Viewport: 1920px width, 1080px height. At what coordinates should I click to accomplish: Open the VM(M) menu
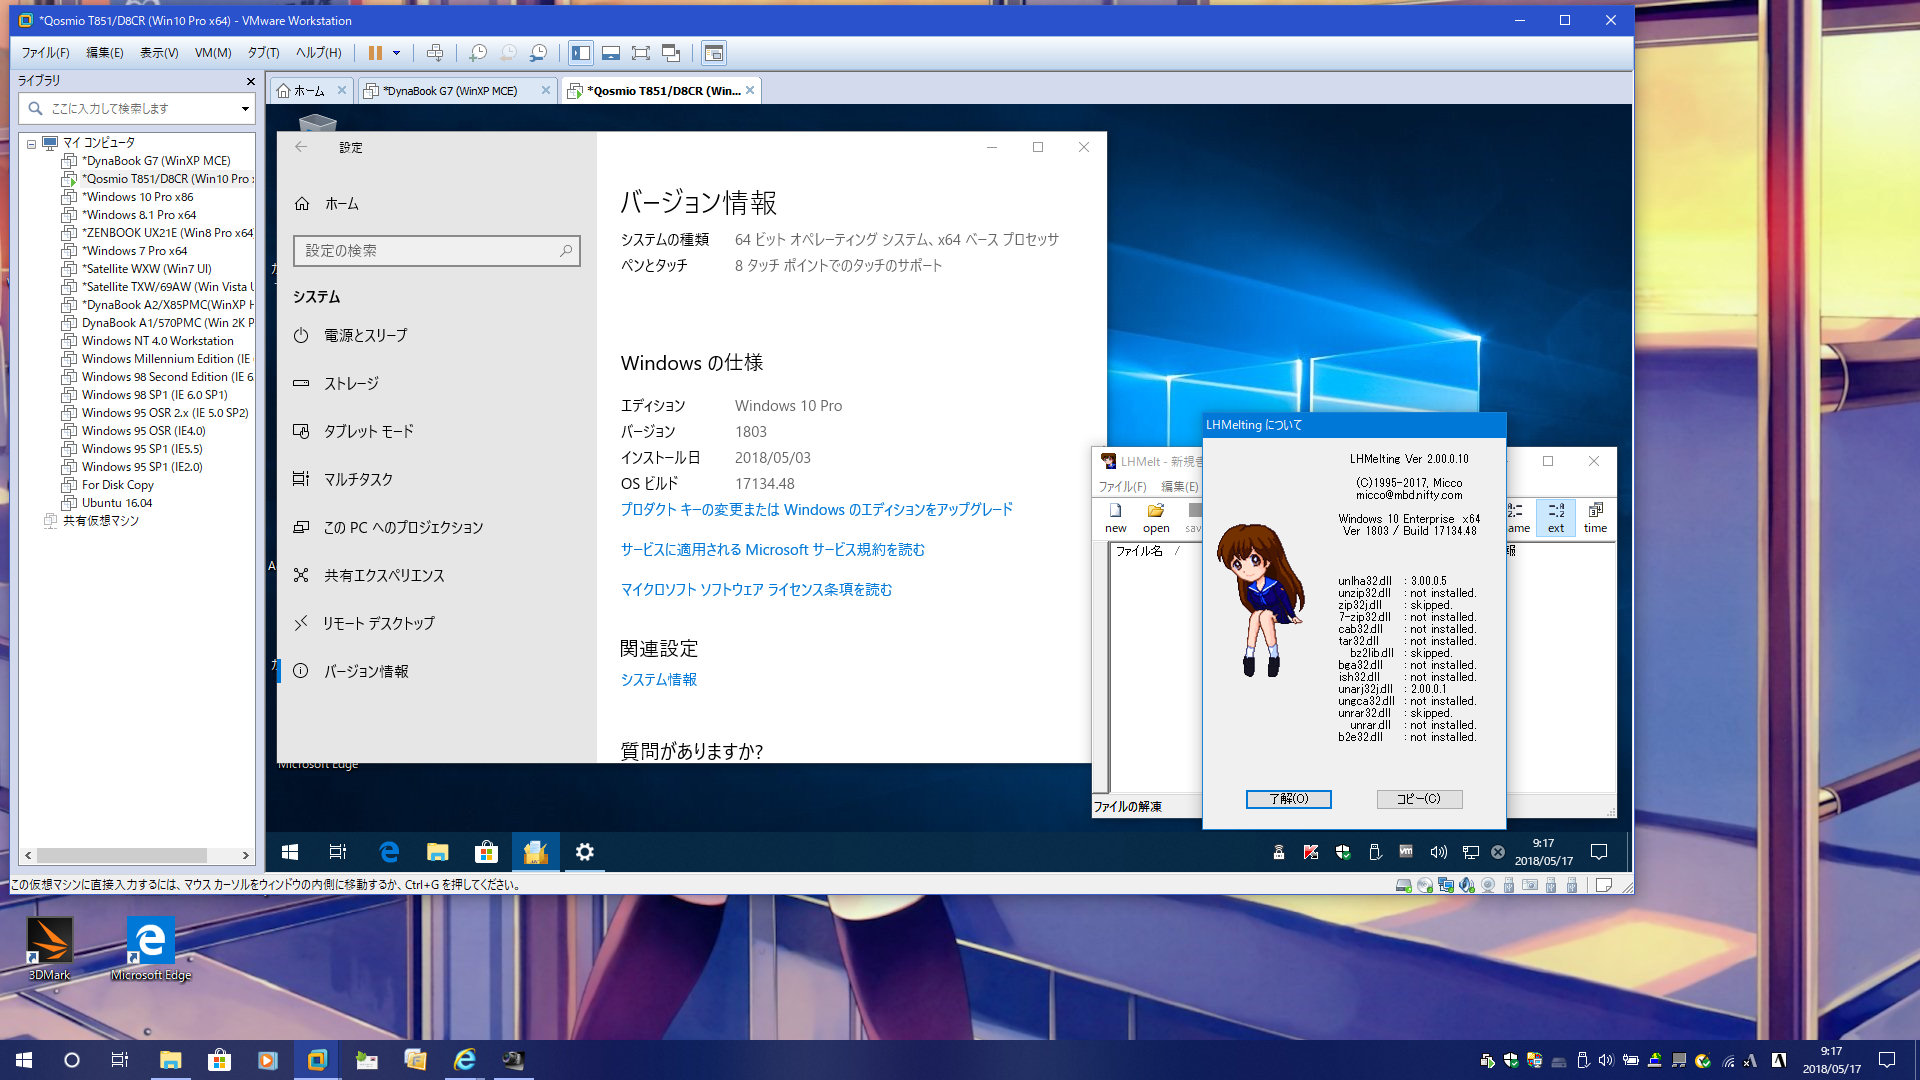tap(213, 53)
